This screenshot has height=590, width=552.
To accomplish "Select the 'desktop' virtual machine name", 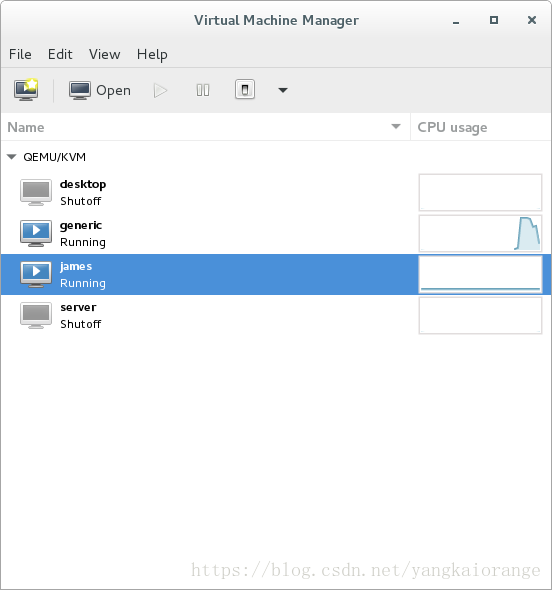I will 83,184.
